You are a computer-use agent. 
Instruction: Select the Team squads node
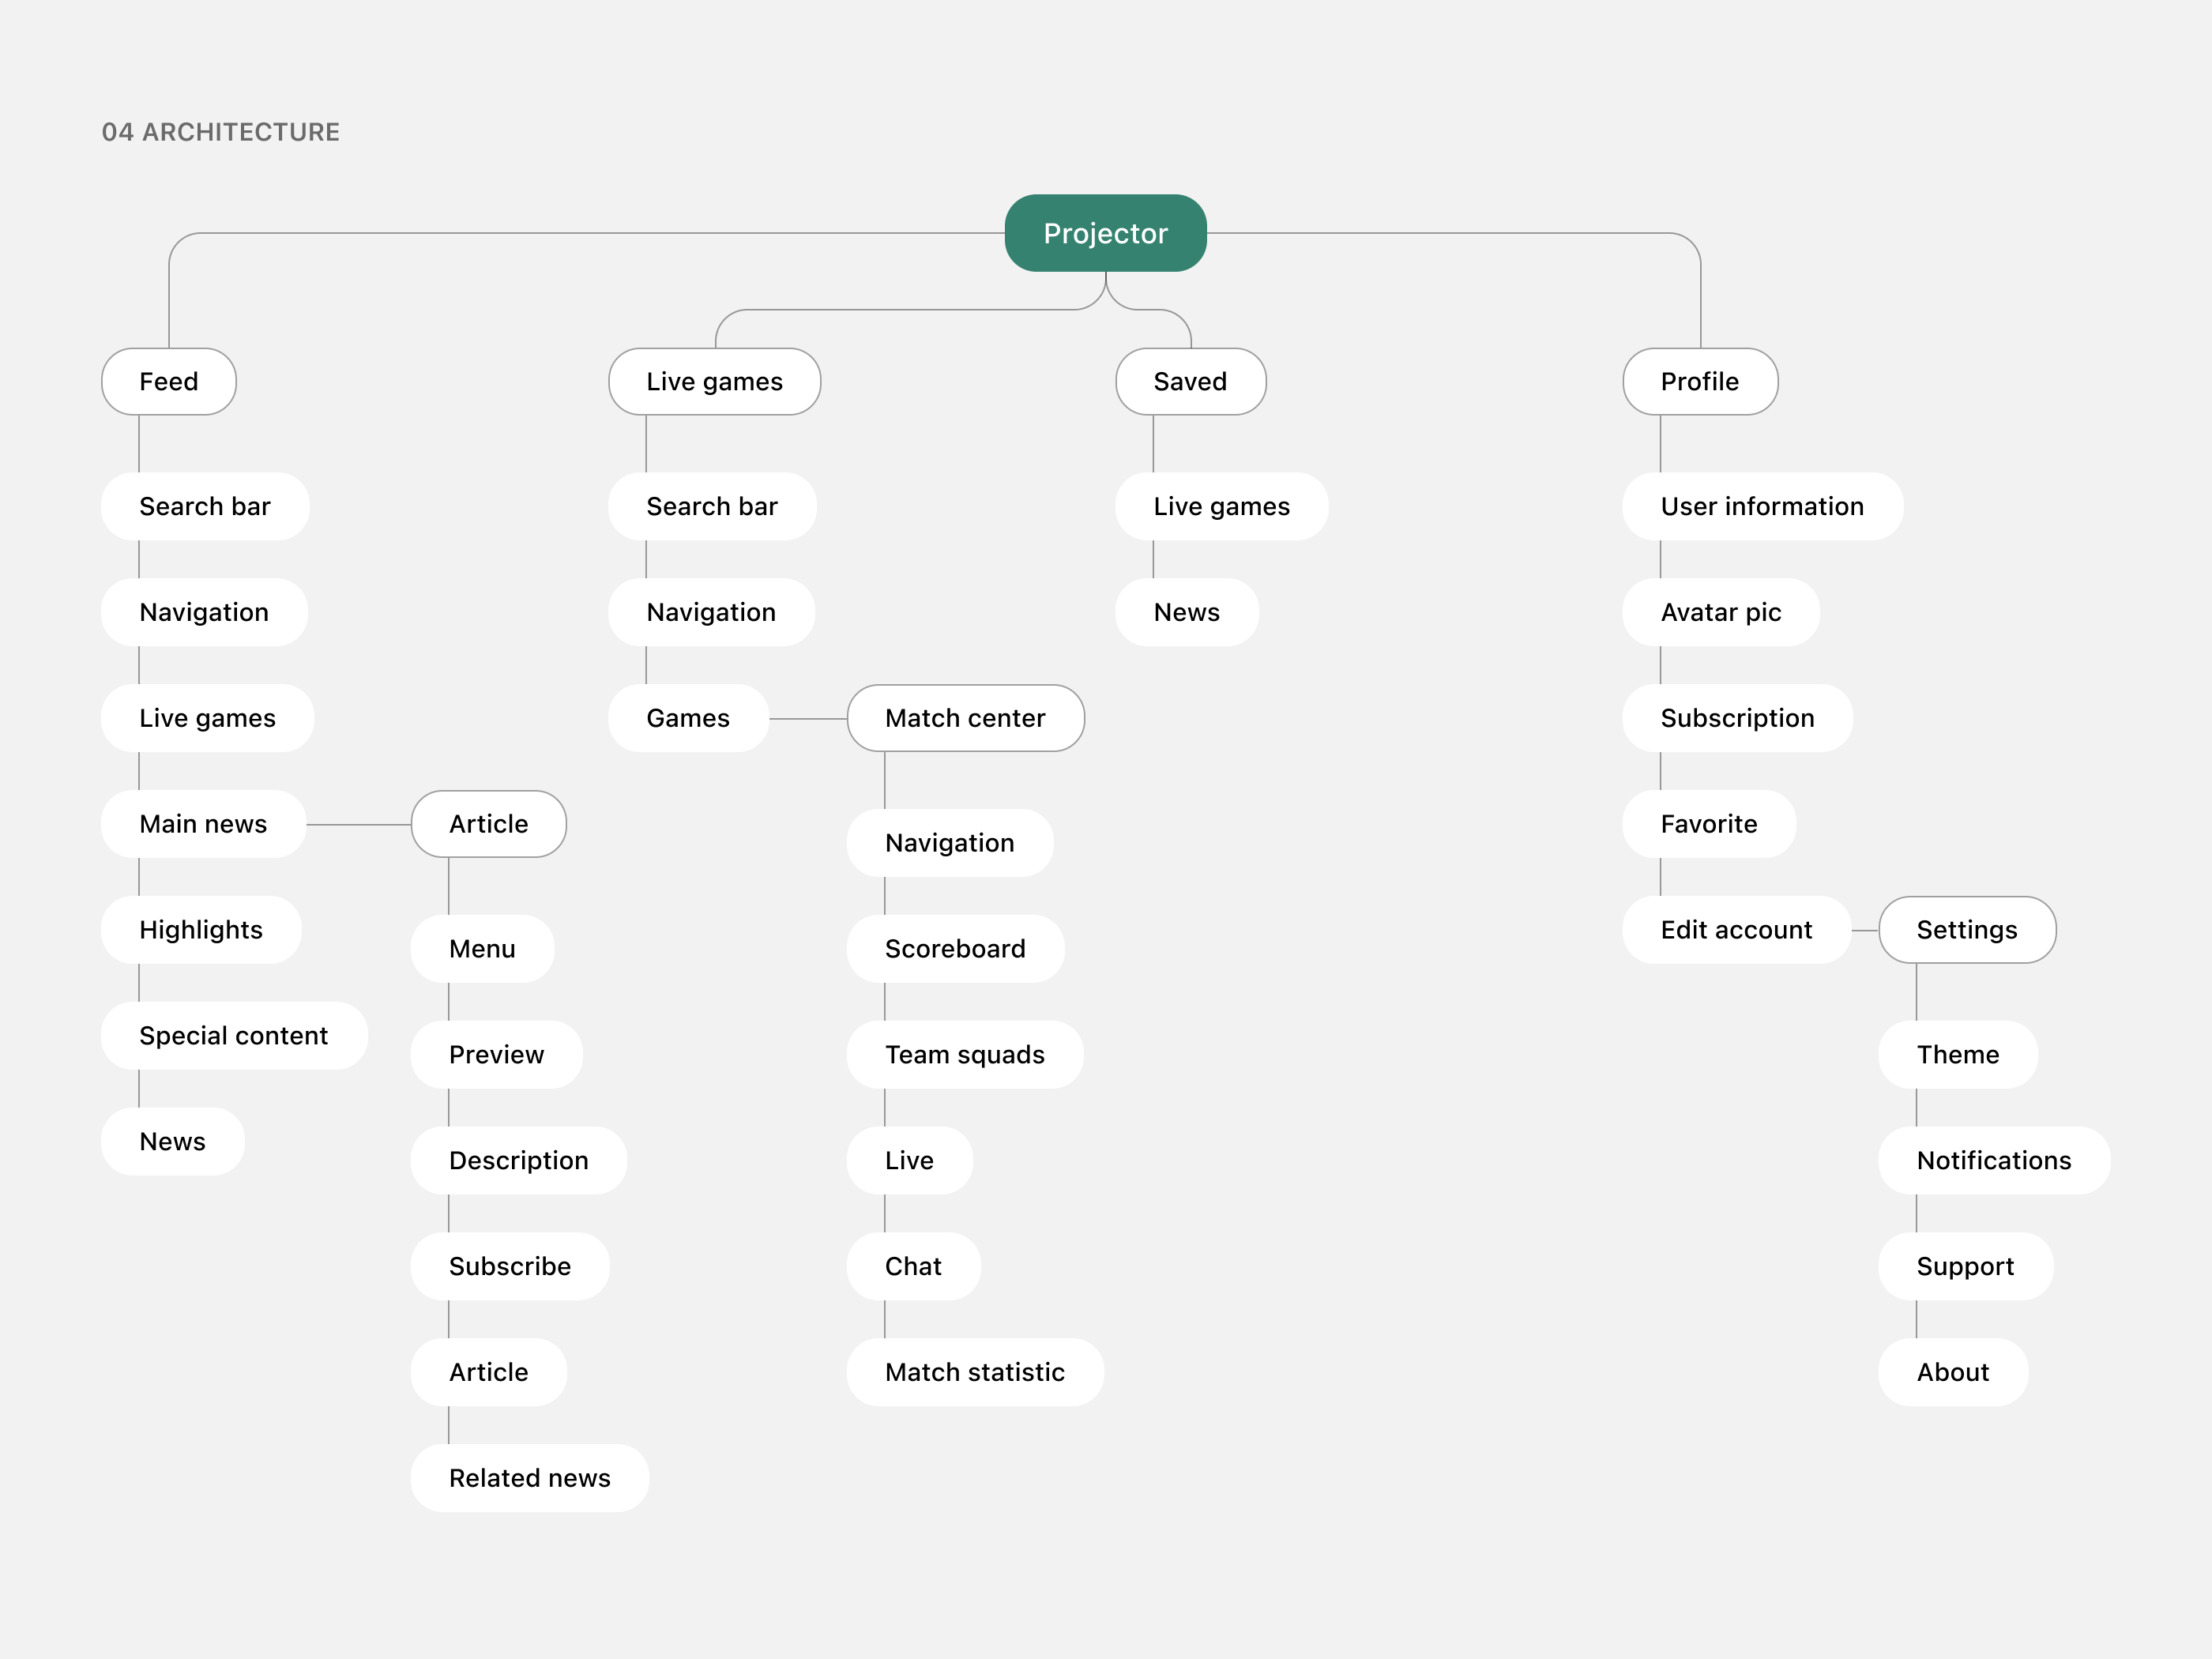pos(965,1055)
